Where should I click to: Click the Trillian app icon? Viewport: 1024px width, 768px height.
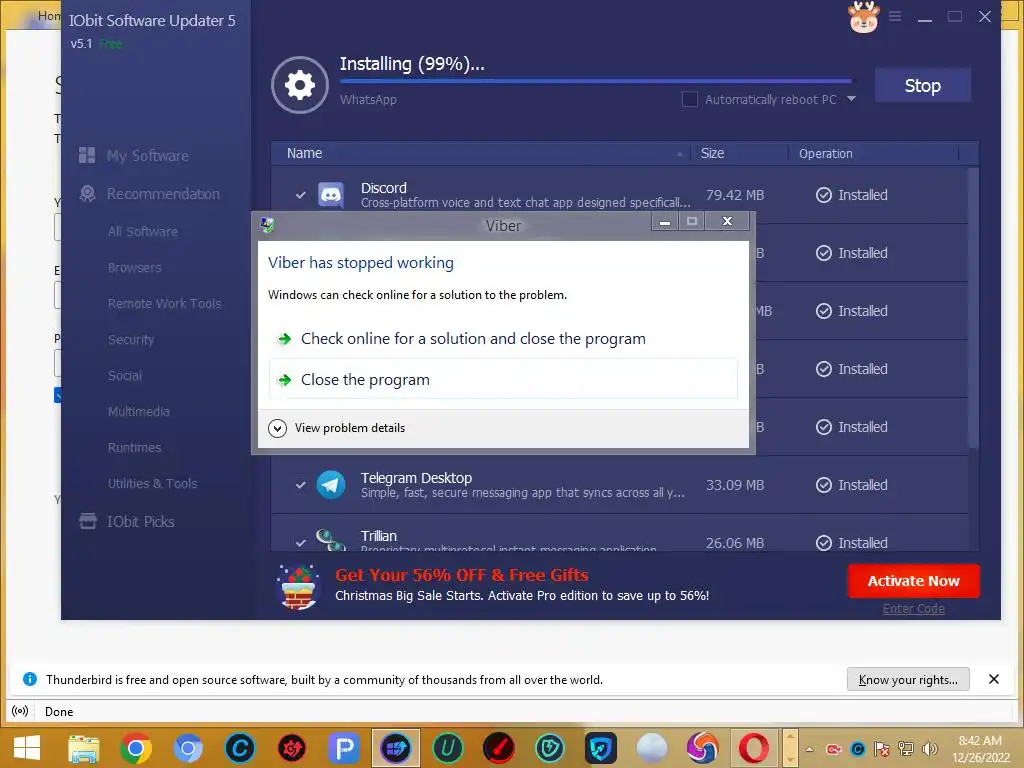331,540
